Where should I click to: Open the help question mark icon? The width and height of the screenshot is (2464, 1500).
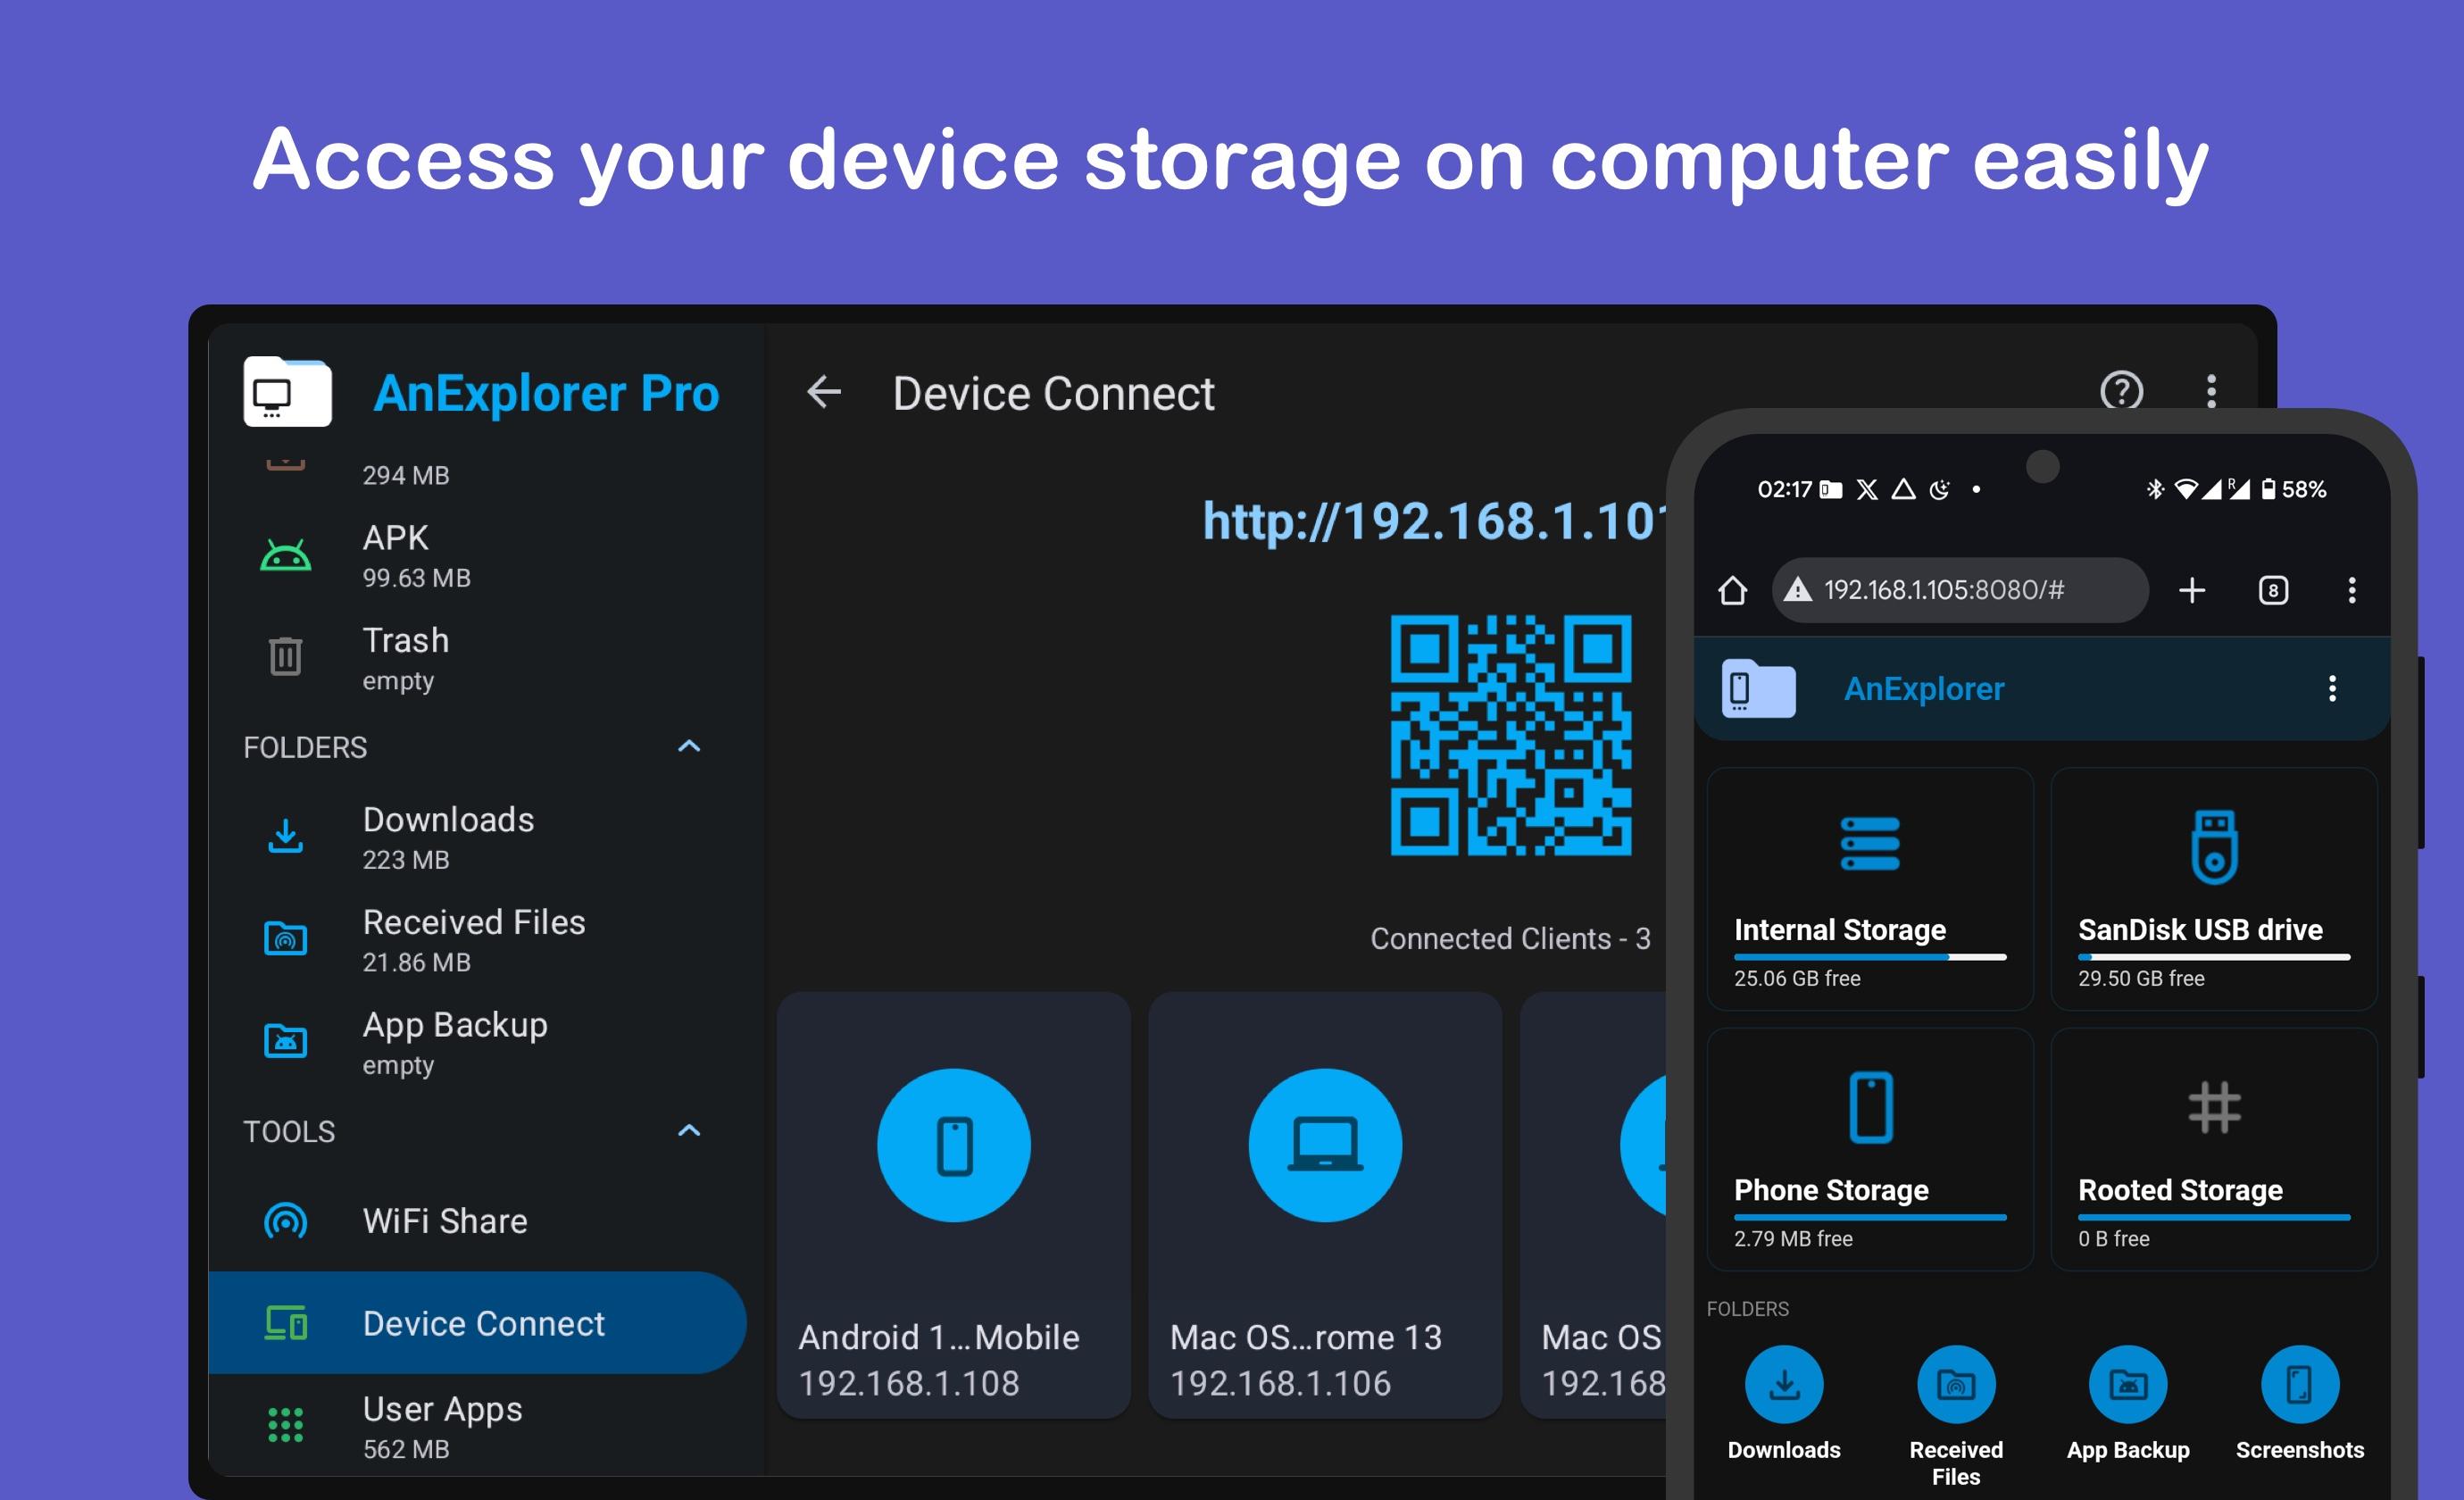point(2120,391)
